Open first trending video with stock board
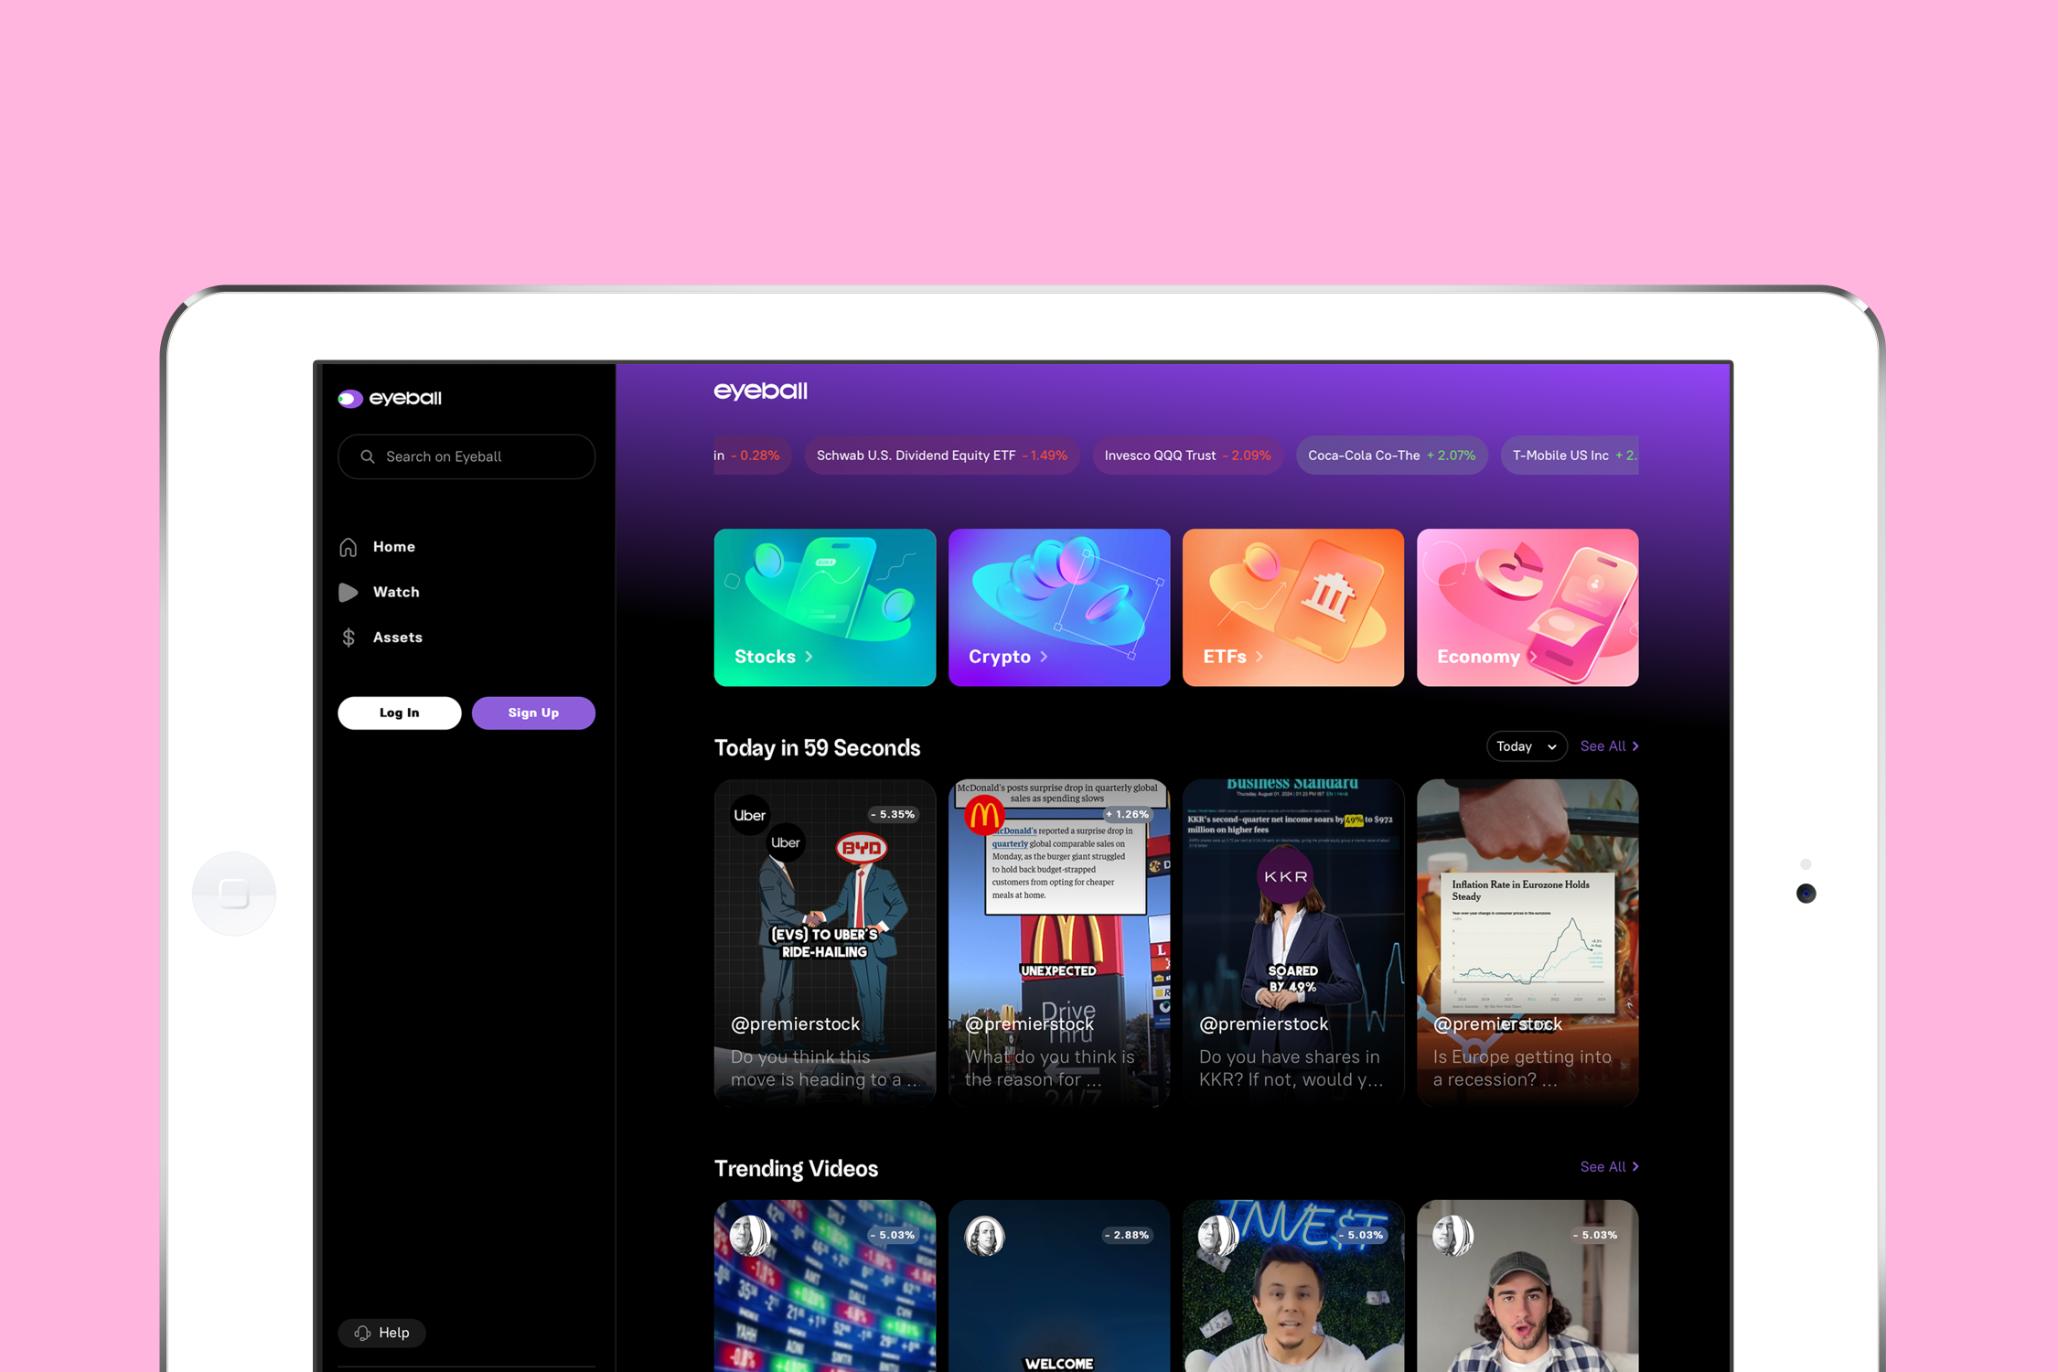Image resolution: width=2058 pixels, height=1372 pixels. tap(824, 1286)
